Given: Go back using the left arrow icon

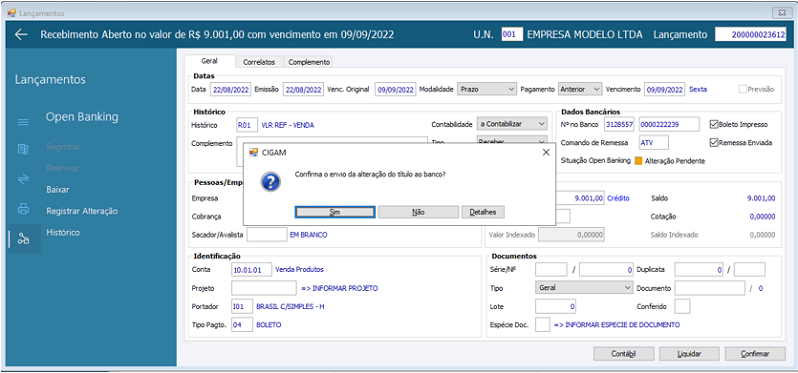Looking at the screenshot, I should 21,35.
